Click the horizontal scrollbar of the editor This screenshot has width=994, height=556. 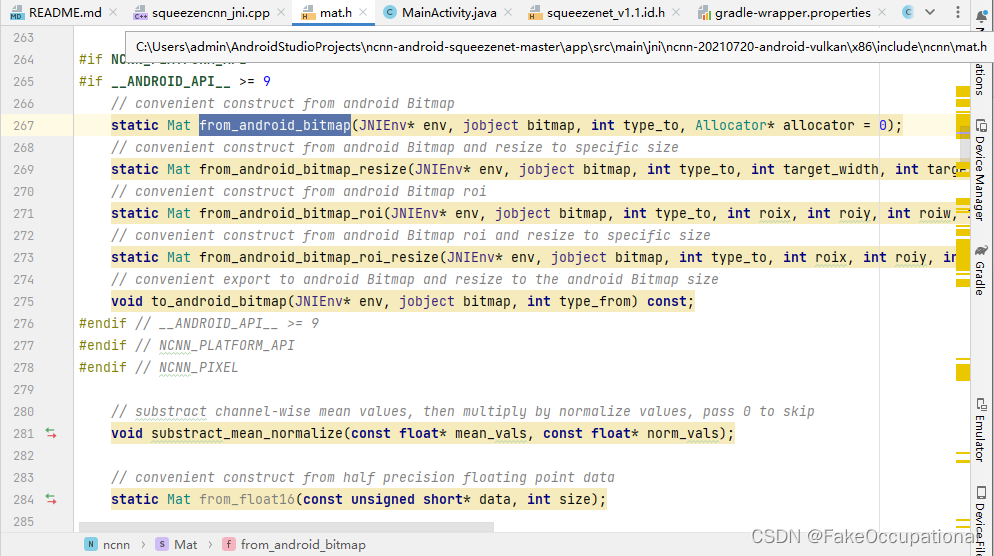[x=286, y=527]
